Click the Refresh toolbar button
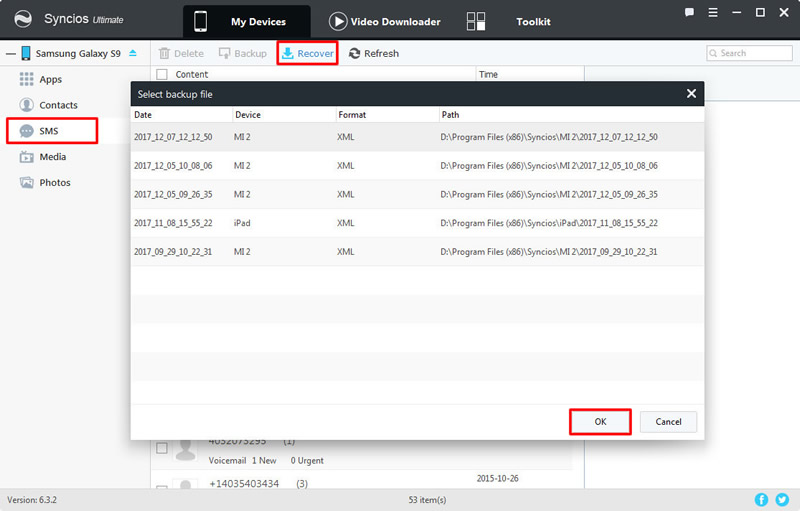The height and width of the screenshot is (511, 800). tap(374, 54)
